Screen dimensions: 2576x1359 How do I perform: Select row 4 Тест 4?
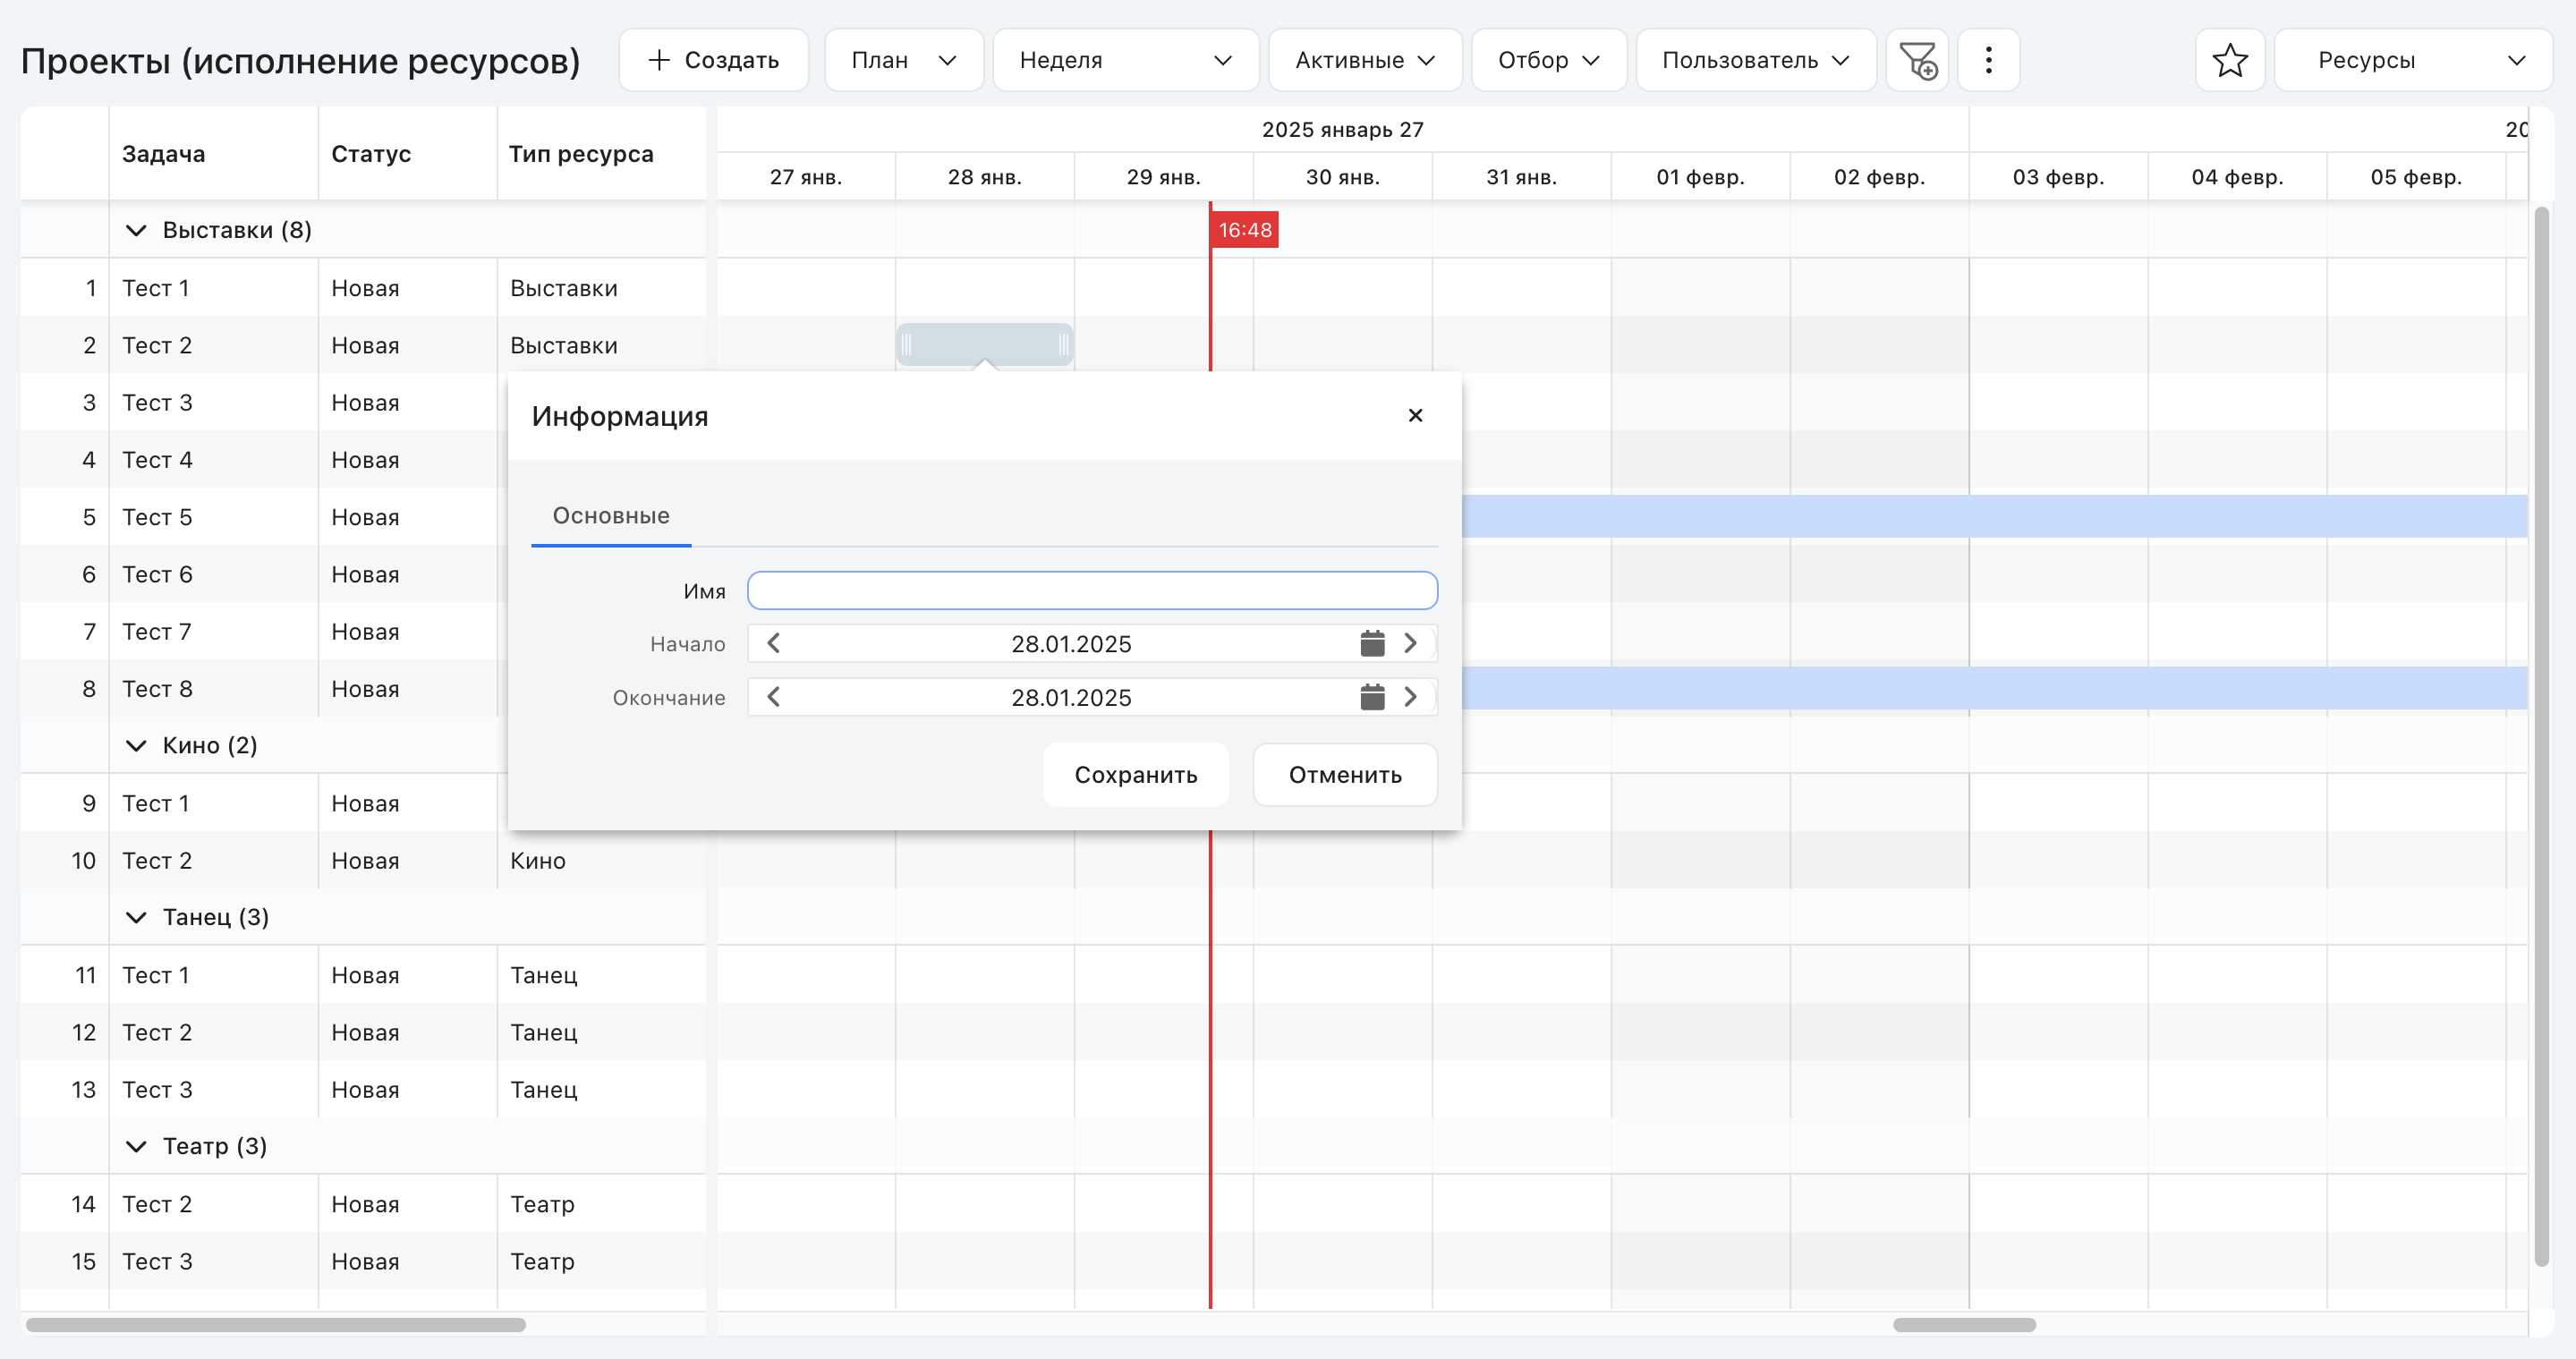pos(265,460)
